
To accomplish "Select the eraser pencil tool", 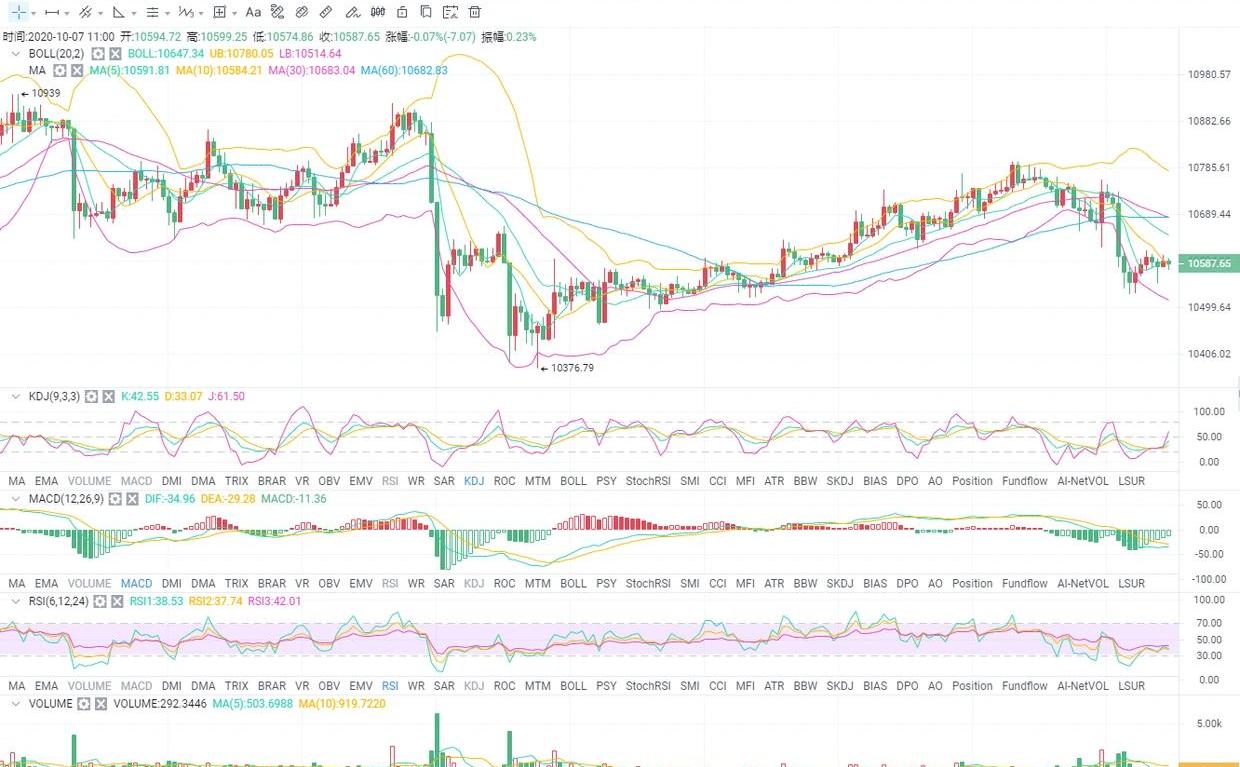I will point(352,12).
